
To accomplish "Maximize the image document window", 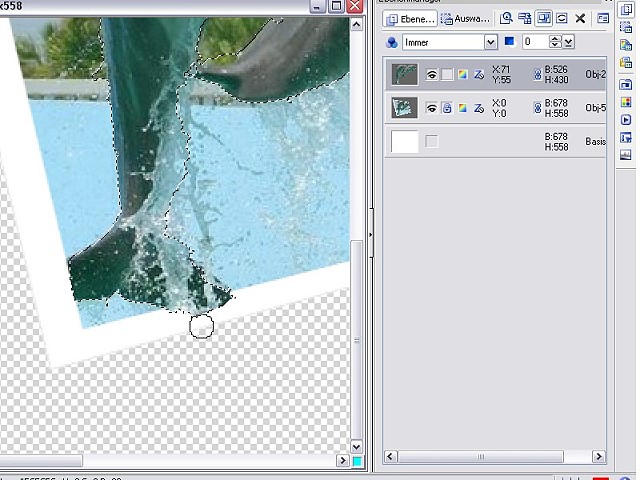I will (336, 6).
